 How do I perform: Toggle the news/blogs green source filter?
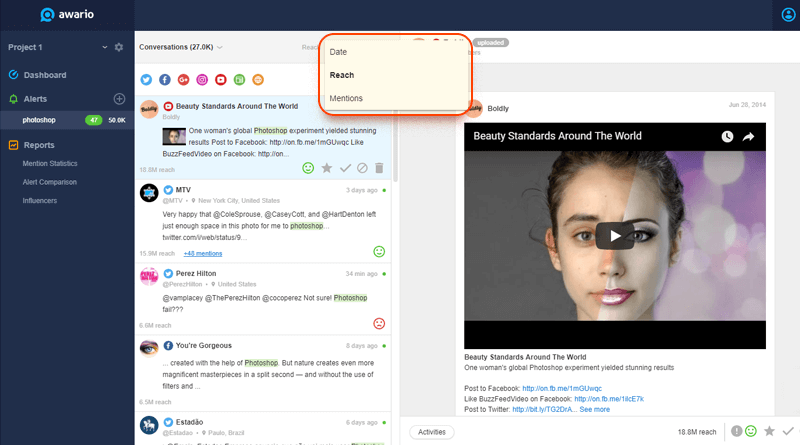[239, 80]
